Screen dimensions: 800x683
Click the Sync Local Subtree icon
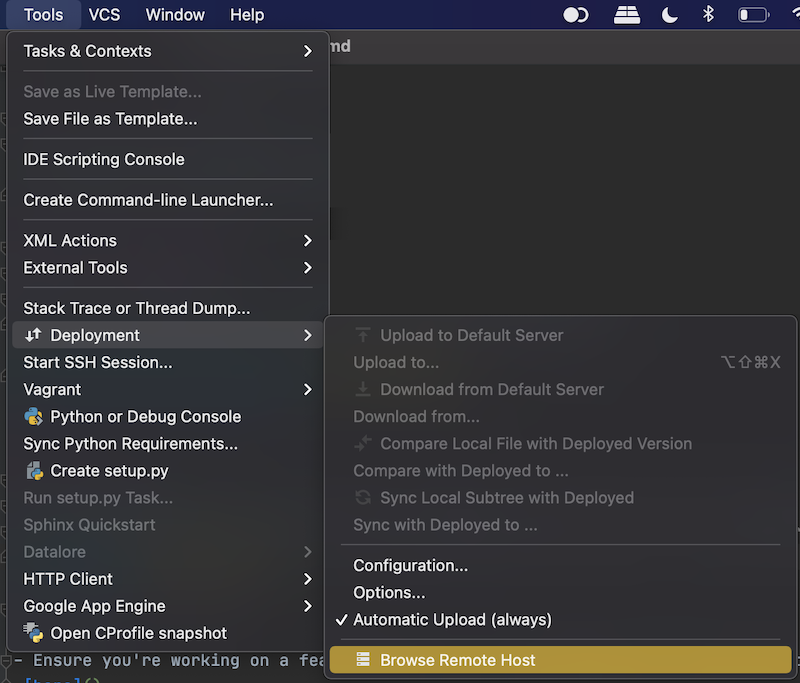tap(363, 497)
